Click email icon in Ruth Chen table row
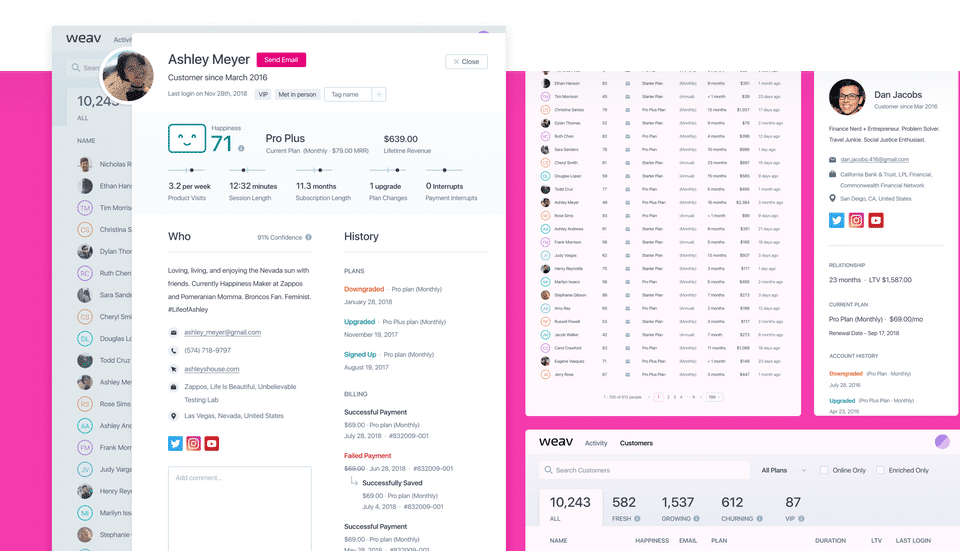The height and width of the screenshot is (551, 960). tap(628, 136)
